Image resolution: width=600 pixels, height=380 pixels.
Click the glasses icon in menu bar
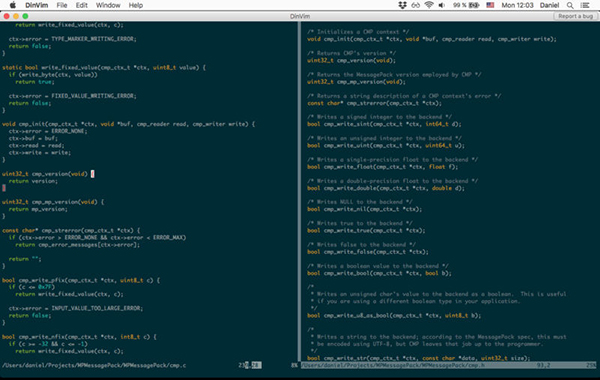(416, 5)
